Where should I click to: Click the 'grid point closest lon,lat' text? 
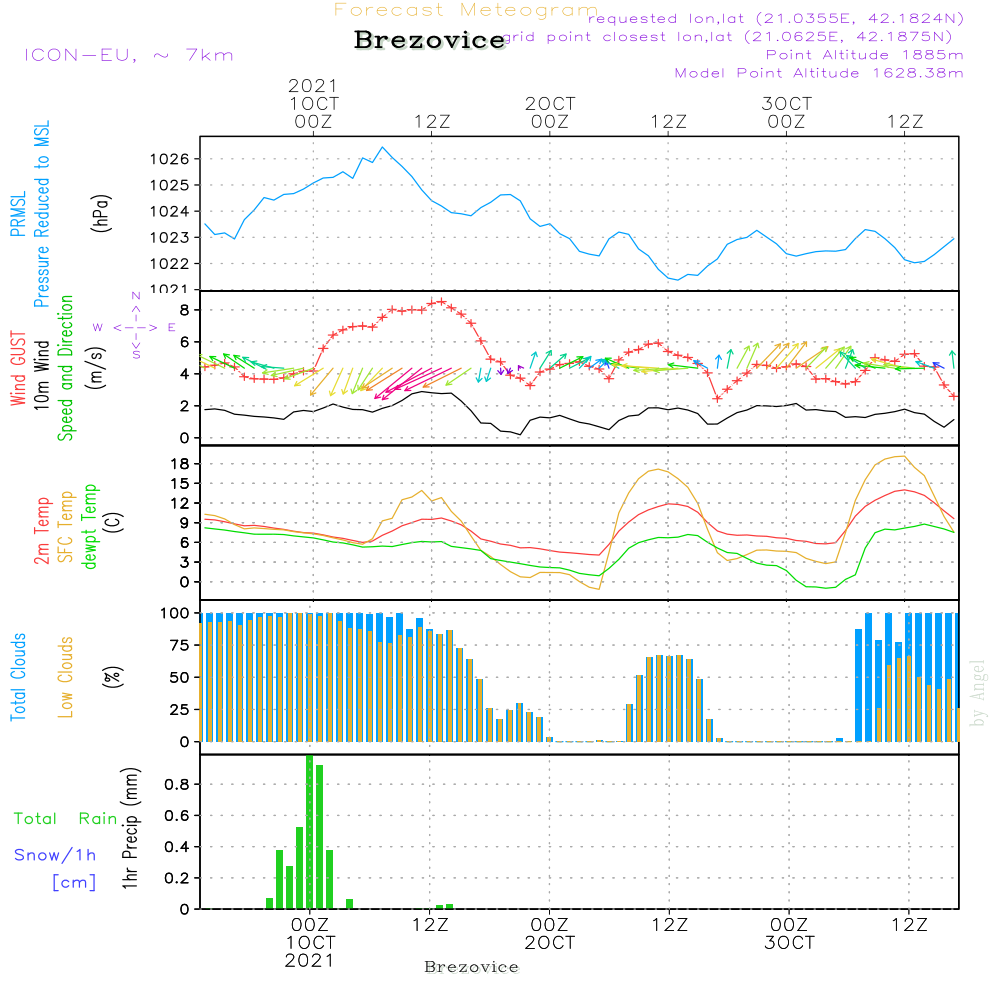(728, 37)
